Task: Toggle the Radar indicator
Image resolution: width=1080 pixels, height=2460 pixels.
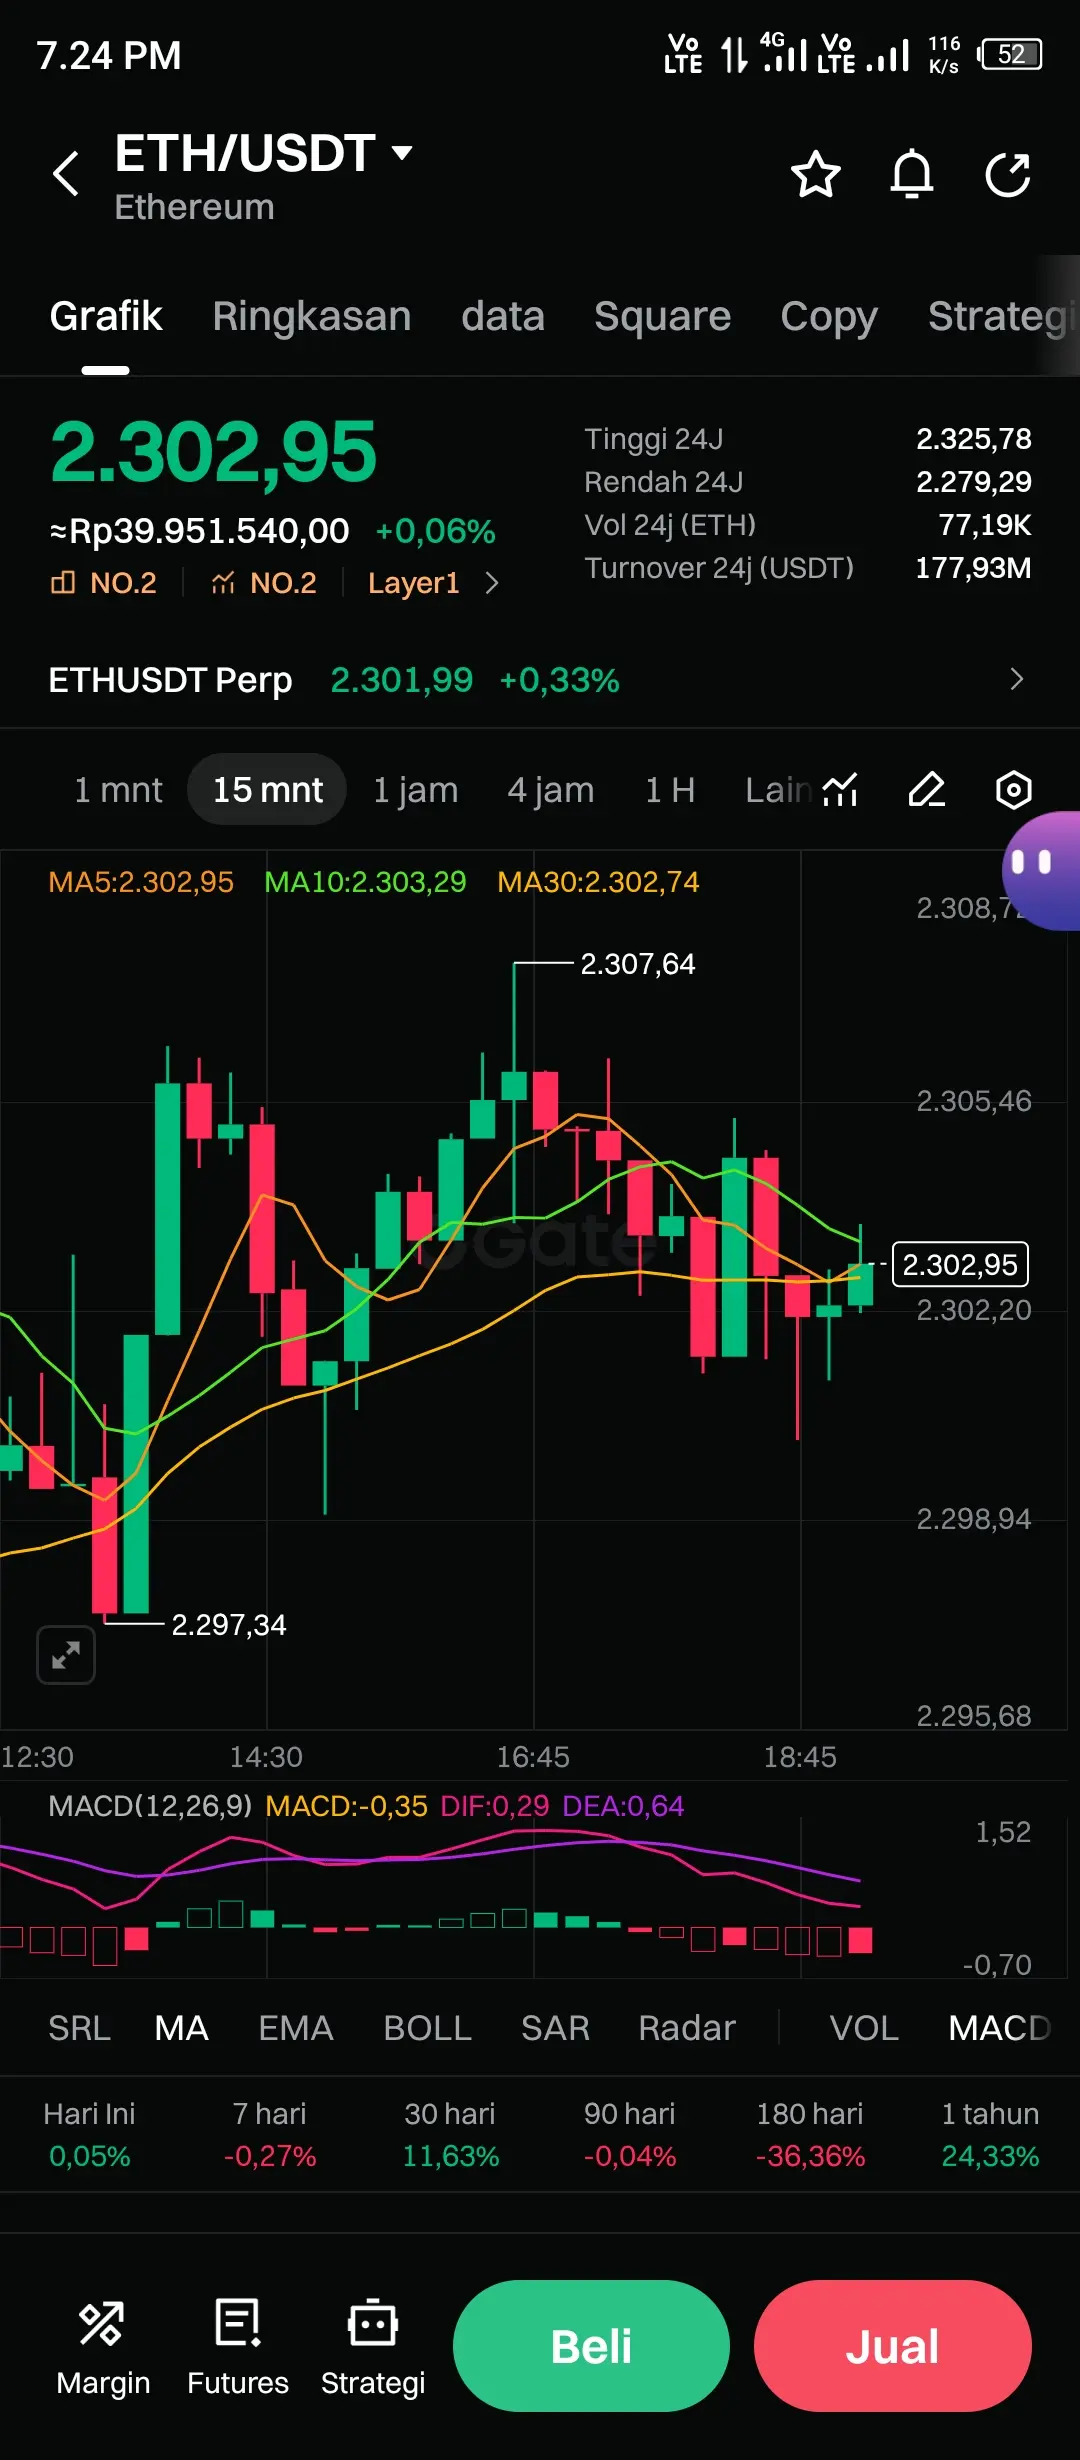Action: tap(687, 2028)
